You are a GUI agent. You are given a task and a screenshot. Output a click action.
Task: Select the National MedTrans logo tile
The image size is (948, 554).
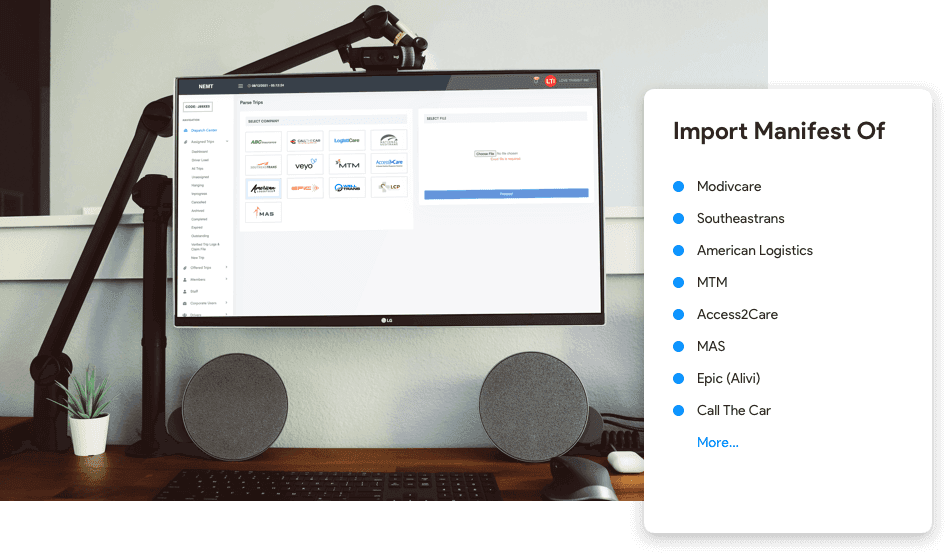[389, 140]
